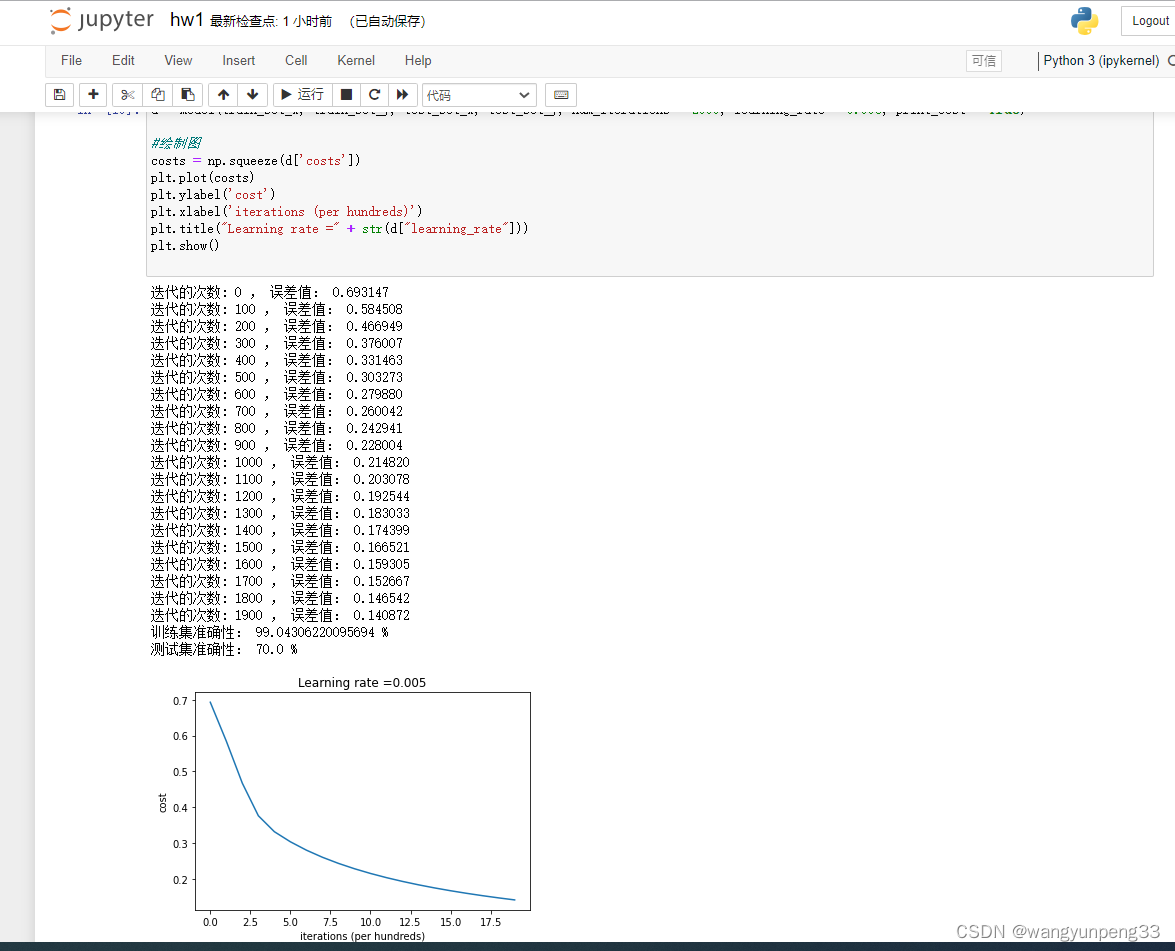1175x951 pixels.
Task: Click output line for iteration 500
Action: tap(277, 378)
